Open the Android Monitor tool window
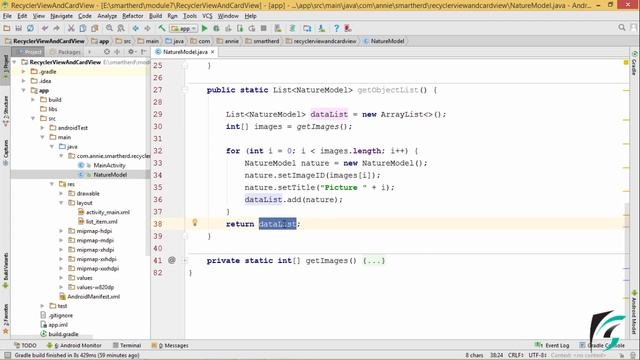Image resolution: width=640 pixels, height=360 pixels. pyautogui.click(x=74, y=345)
